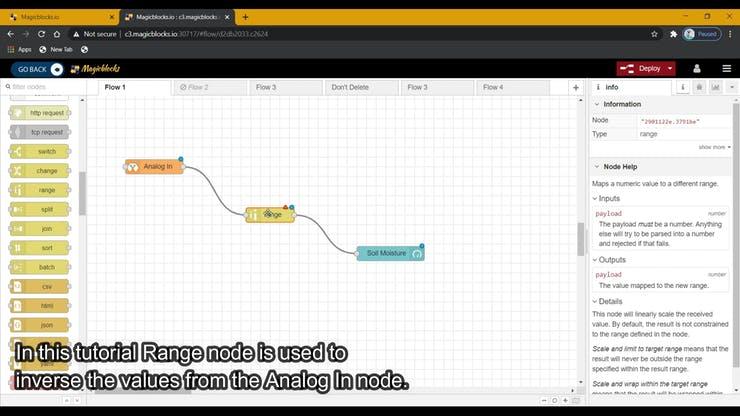Open the hamburger main menu
The height and width of the screenshot is (416, 740).
tap(725, 68)
